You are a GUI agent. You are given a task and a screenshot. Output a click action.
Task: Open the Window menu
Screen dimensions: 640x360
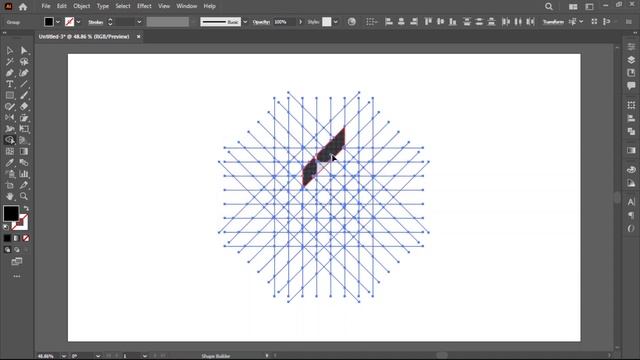coord(187,6)
